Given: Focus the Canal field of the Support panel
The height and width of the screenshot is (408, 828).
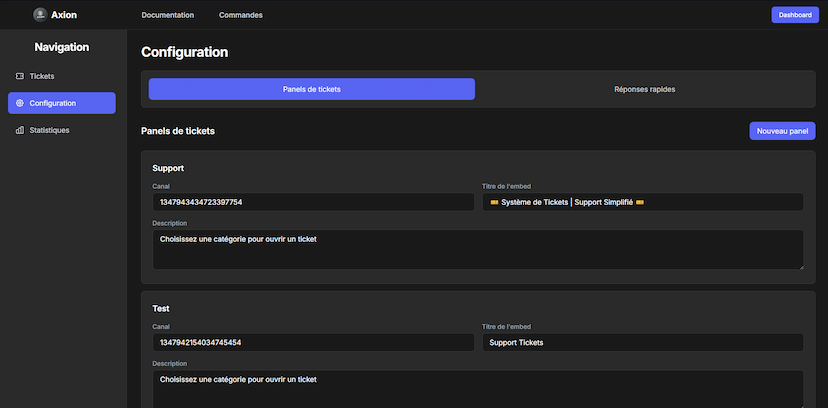Looking at the screenshot, I should coord(312,202).
